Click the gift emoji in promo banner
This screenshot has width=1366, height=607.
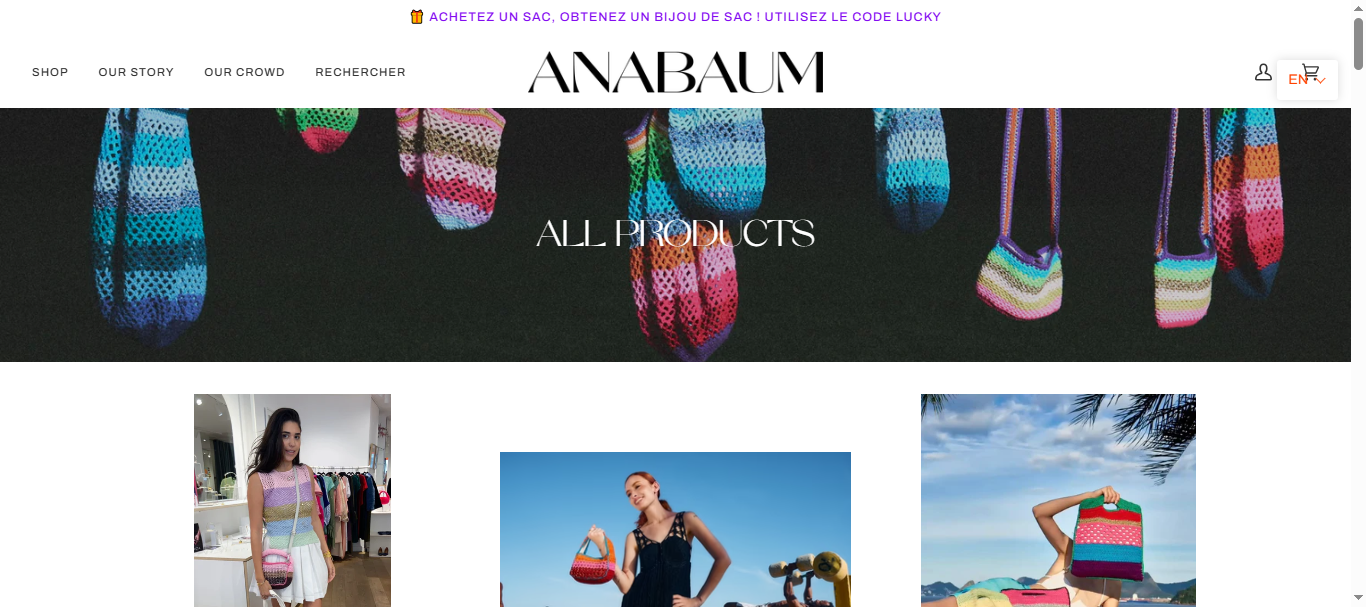click(x=417, y=17)
